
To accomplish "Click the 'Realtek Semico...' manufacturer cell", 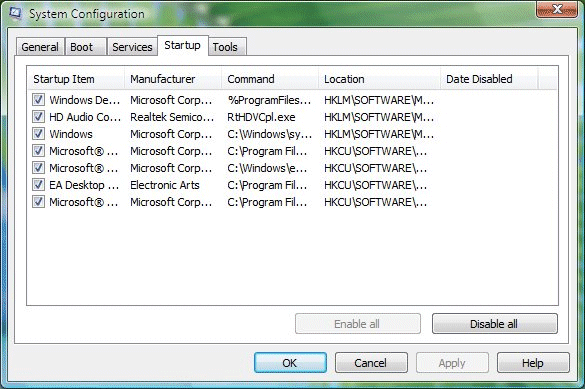I will (x=172, y=117).
